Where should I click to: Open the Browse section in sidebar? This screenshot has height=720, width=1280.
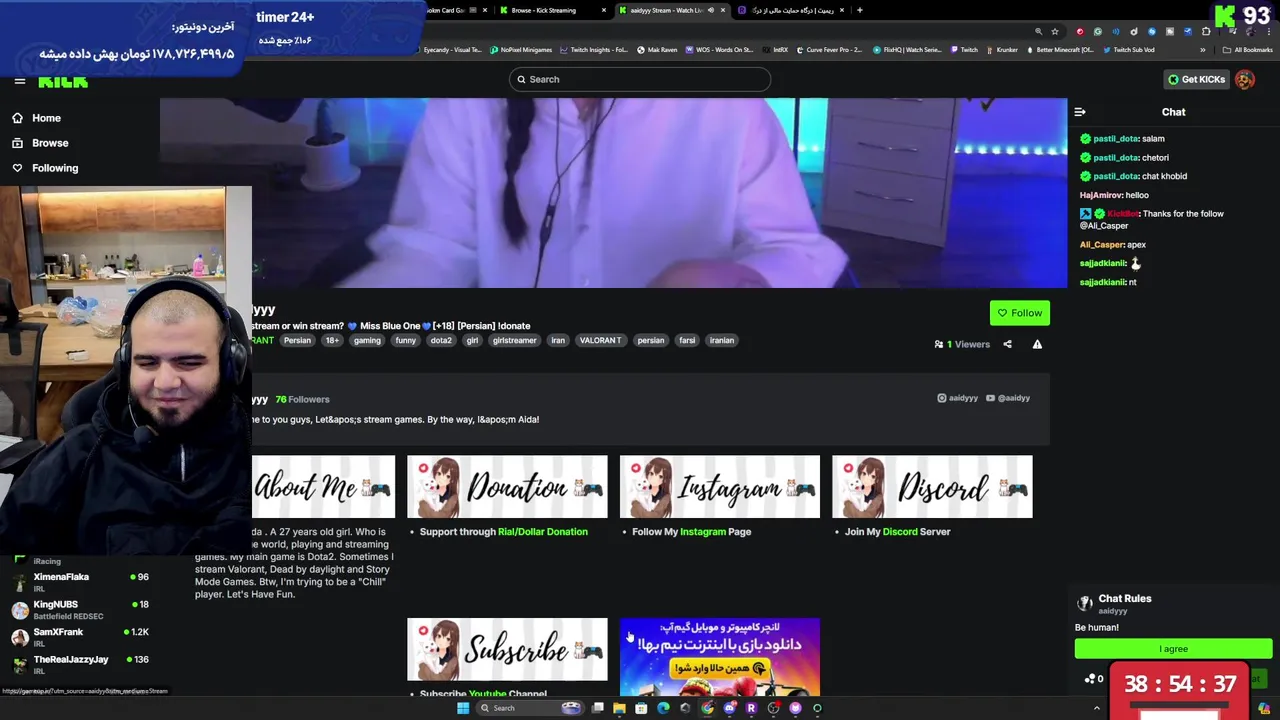point(40,143)
